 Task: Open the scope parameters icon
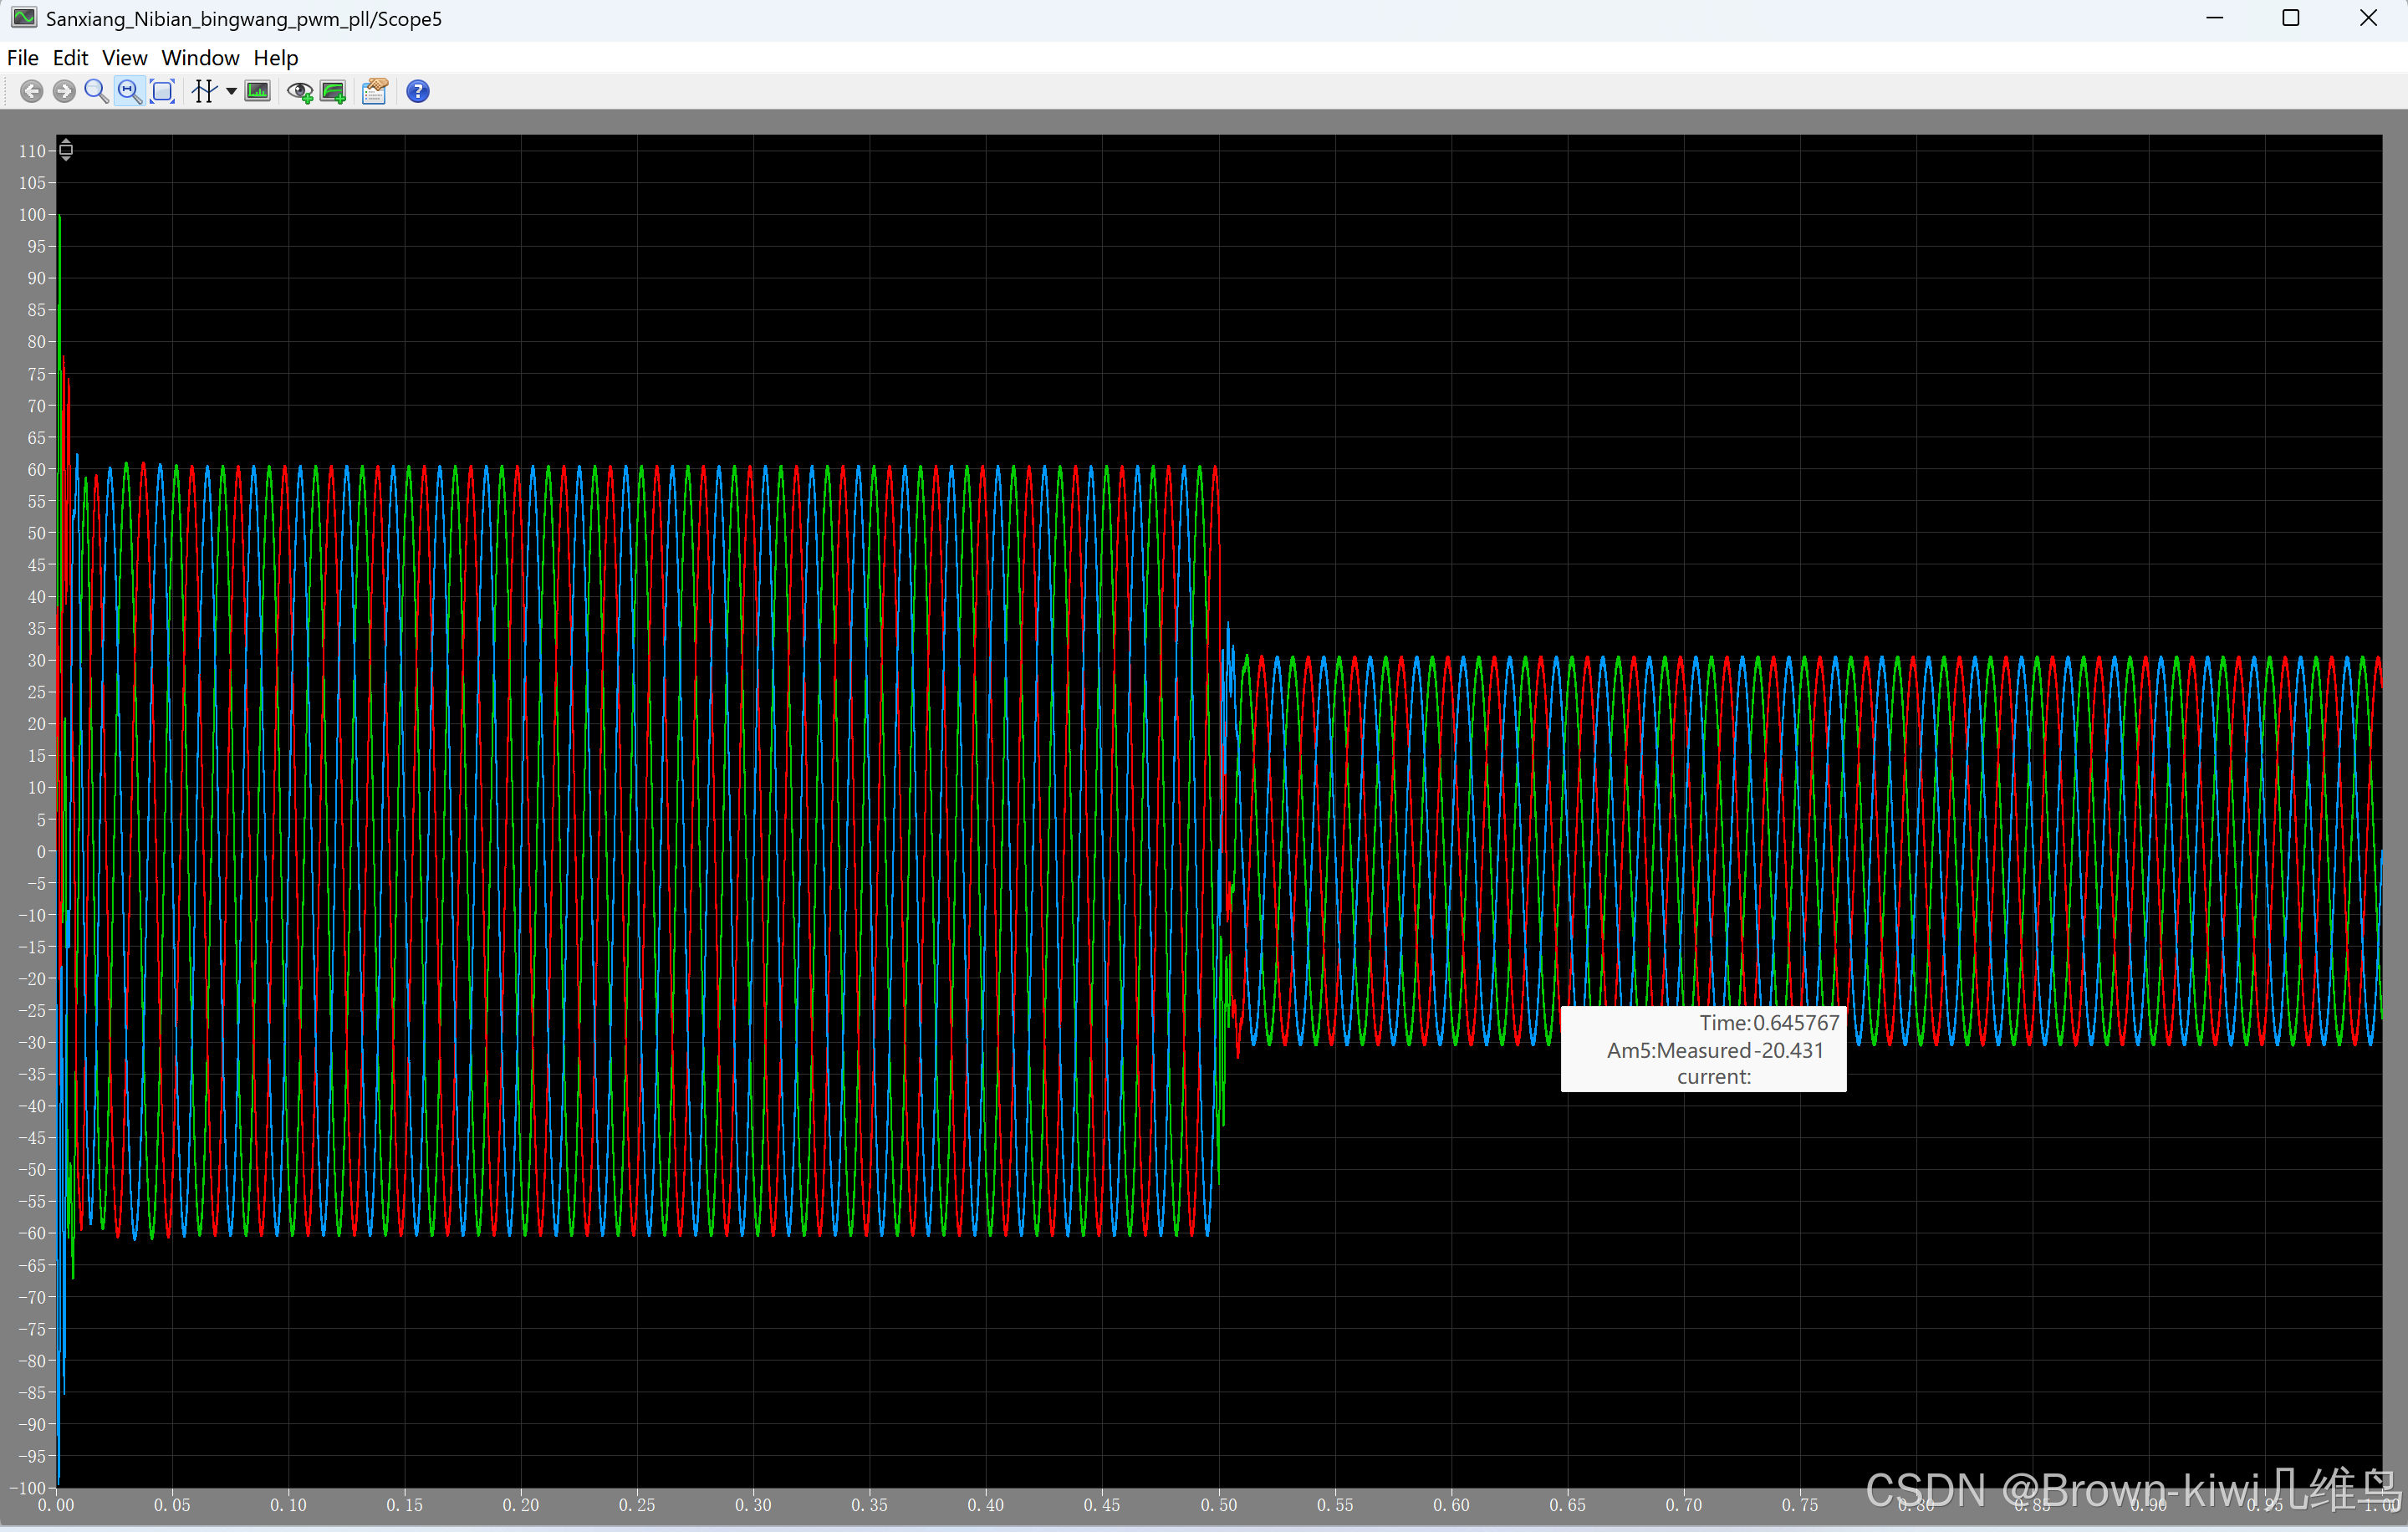click(375, 92)
